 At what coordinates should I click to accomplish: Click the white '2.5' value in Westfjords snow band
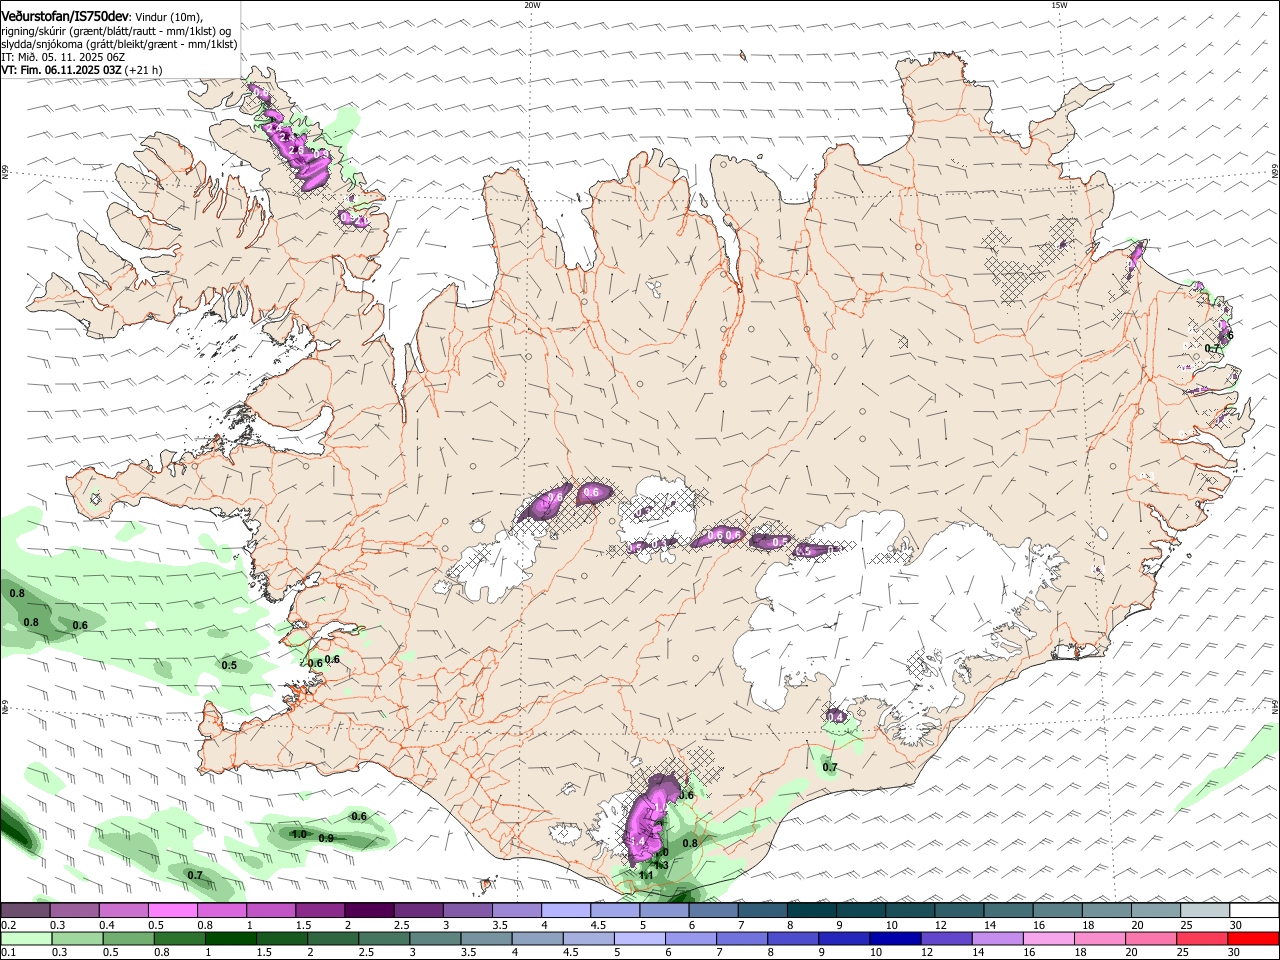point(296,150)
